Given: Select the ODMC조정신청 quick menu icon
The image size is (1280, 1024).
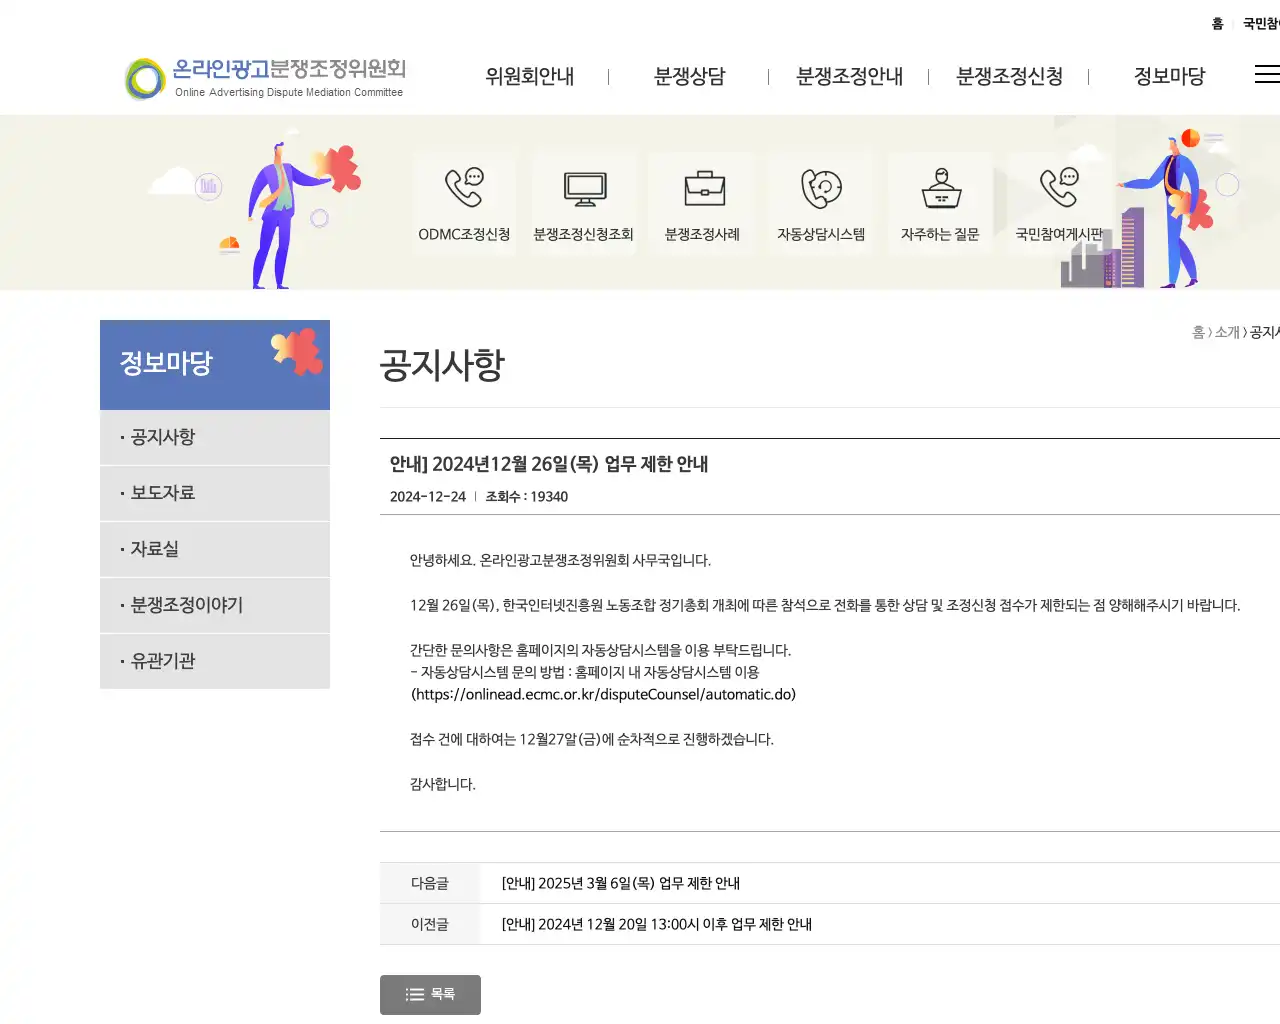Looking at the screenshot, I should (x=465, y=200).
